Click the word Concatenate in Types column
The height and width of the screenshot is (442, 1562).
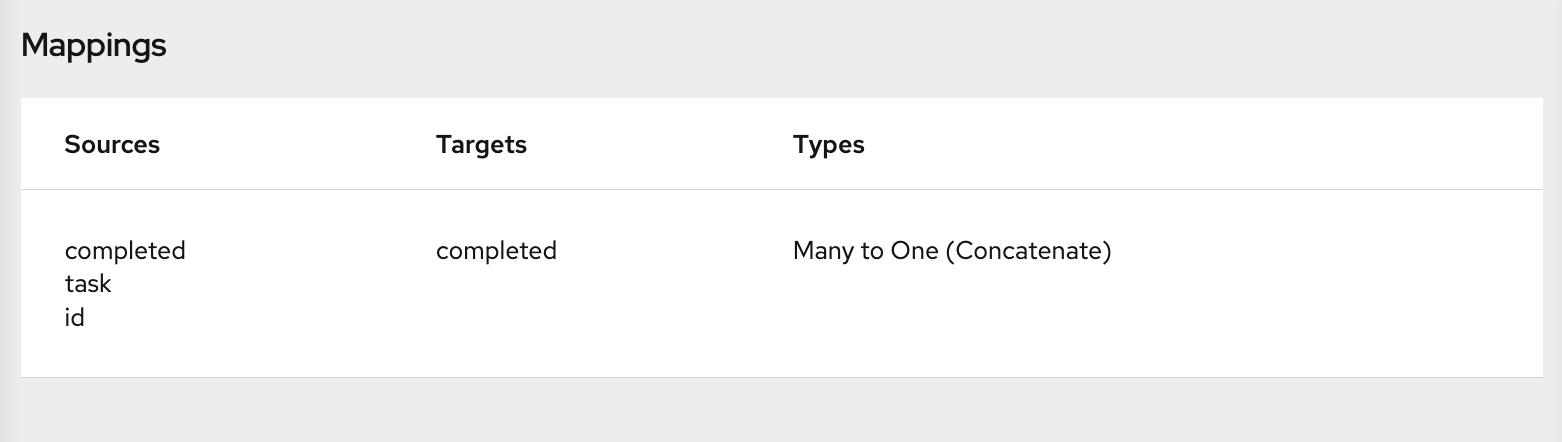pyautogui.click(x=1027, y=250)
